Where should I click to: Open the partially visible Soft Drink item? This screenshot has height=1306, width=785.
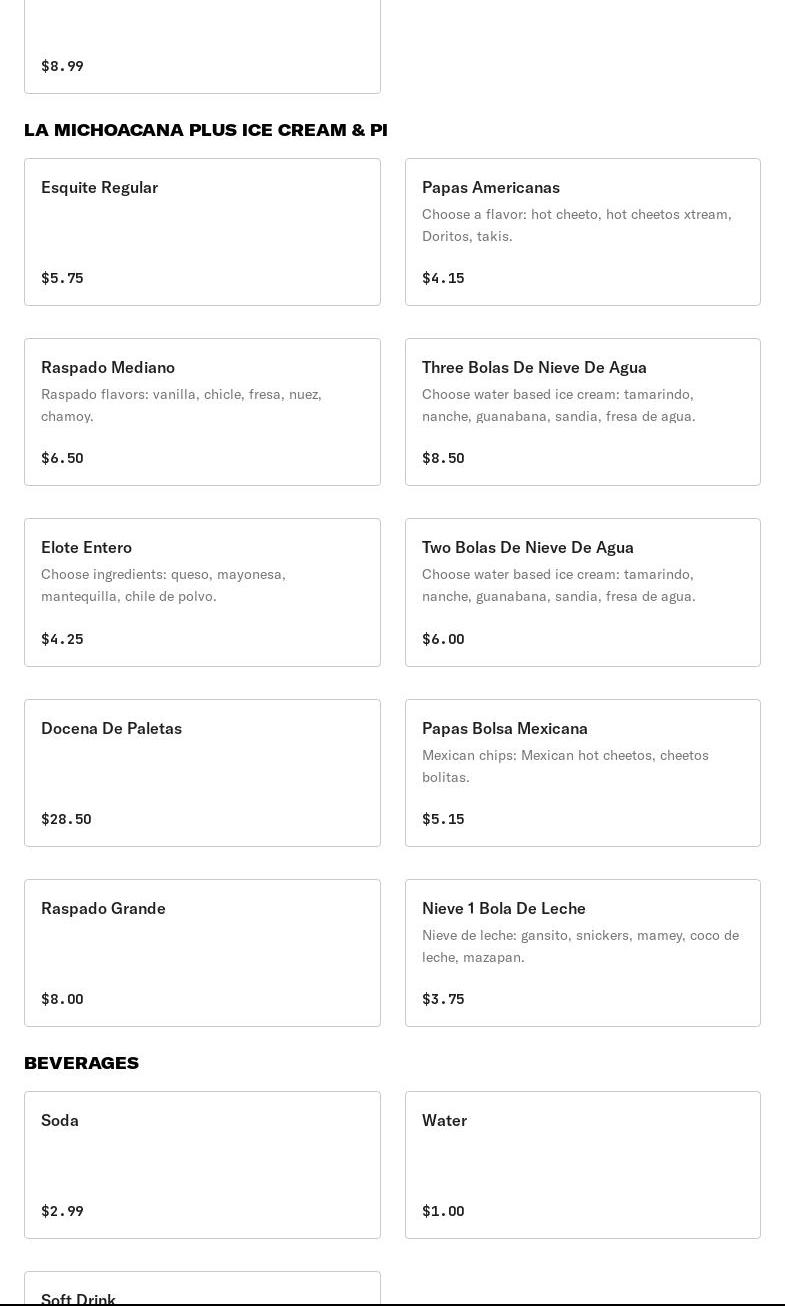click(x=202, y=1290)
